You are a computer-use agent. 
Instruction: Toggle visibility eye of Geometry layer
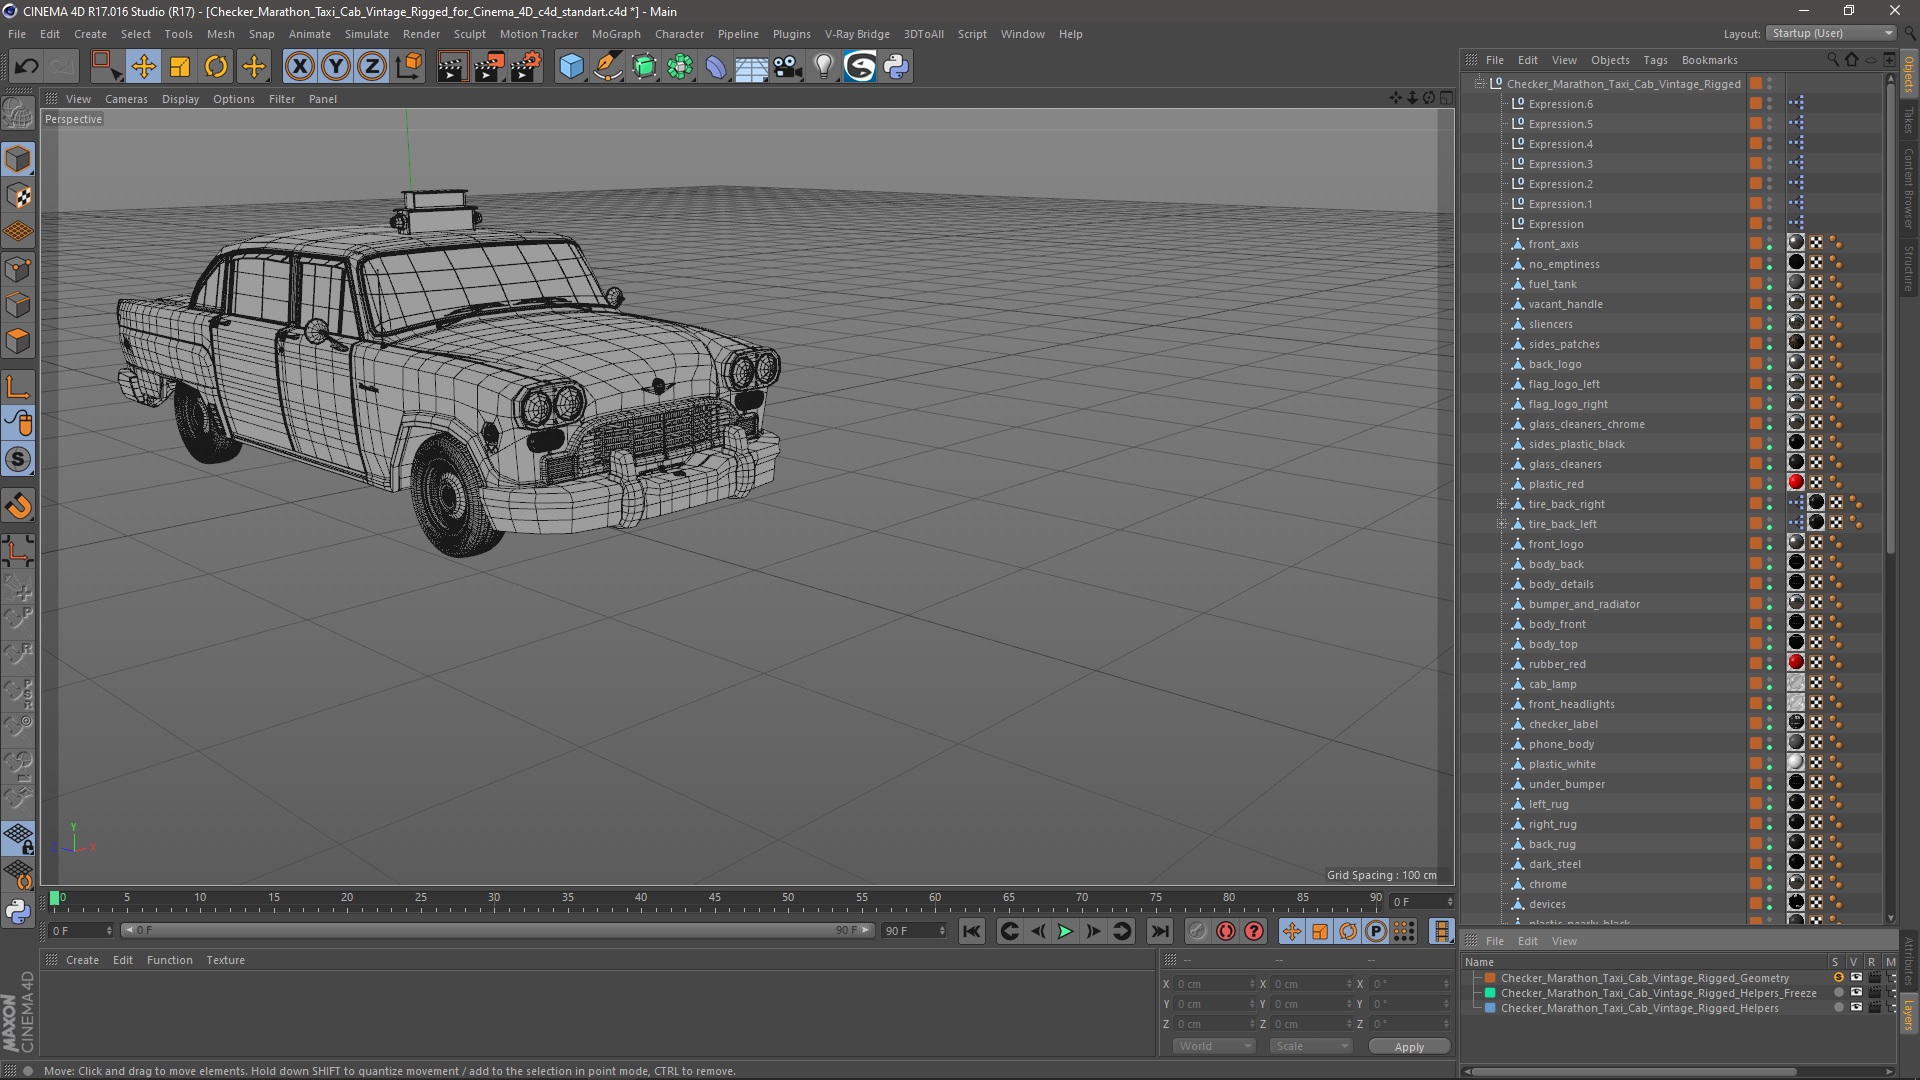tap(1857, 978)
